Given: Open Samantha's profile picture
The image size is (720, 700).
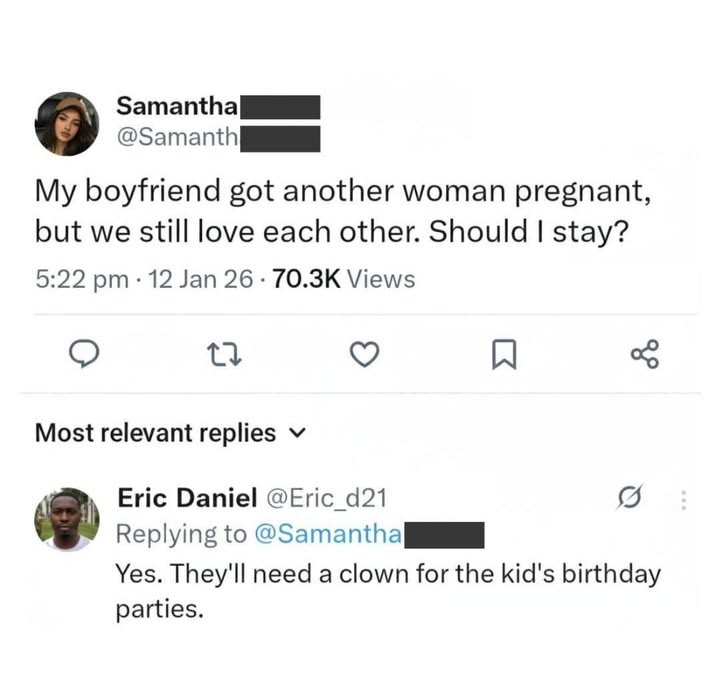Looking at the screenshot, I should pos(67,124).
